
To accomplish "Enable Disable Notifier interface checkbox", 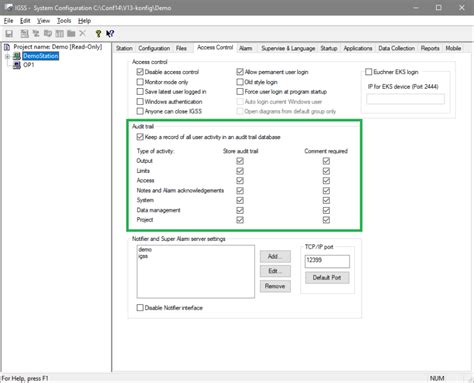I will pos(140,308).
